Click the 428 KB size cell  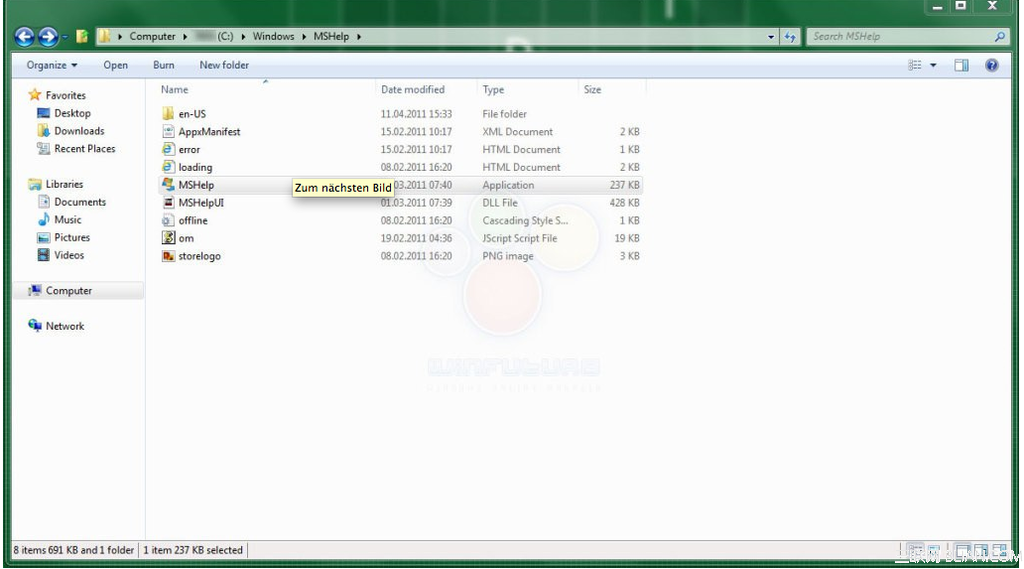coord(624,203)
